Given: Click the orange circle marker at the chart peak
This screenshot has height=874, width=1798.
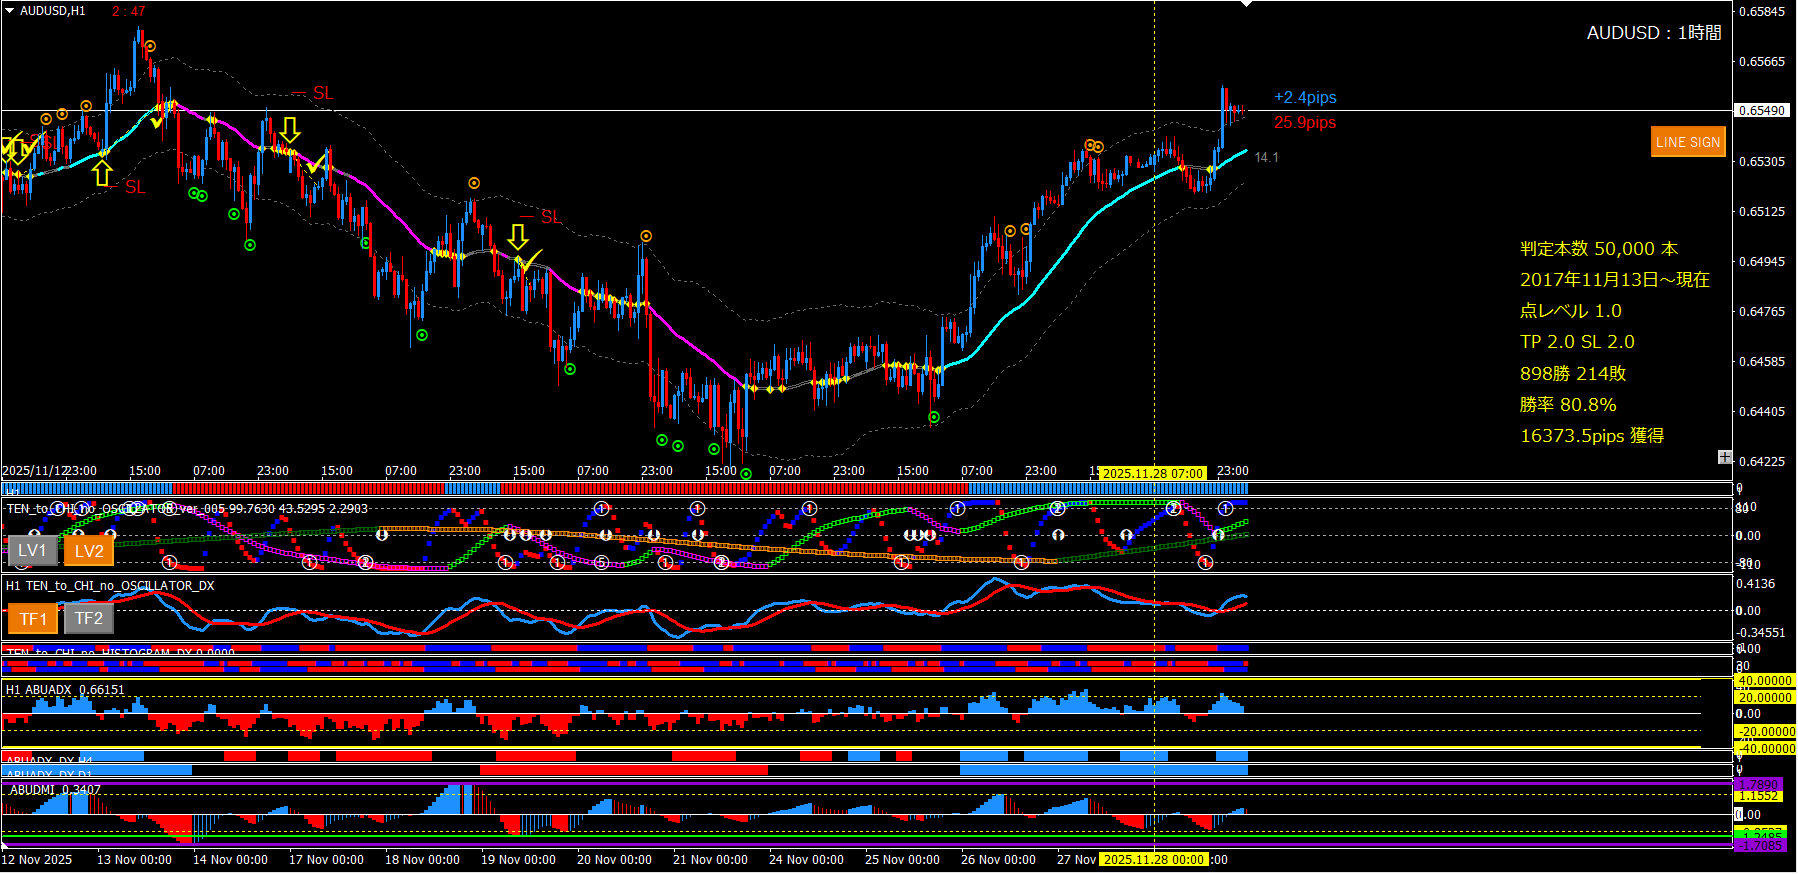Looking at the screenshot, I should [x=150, y=46].
